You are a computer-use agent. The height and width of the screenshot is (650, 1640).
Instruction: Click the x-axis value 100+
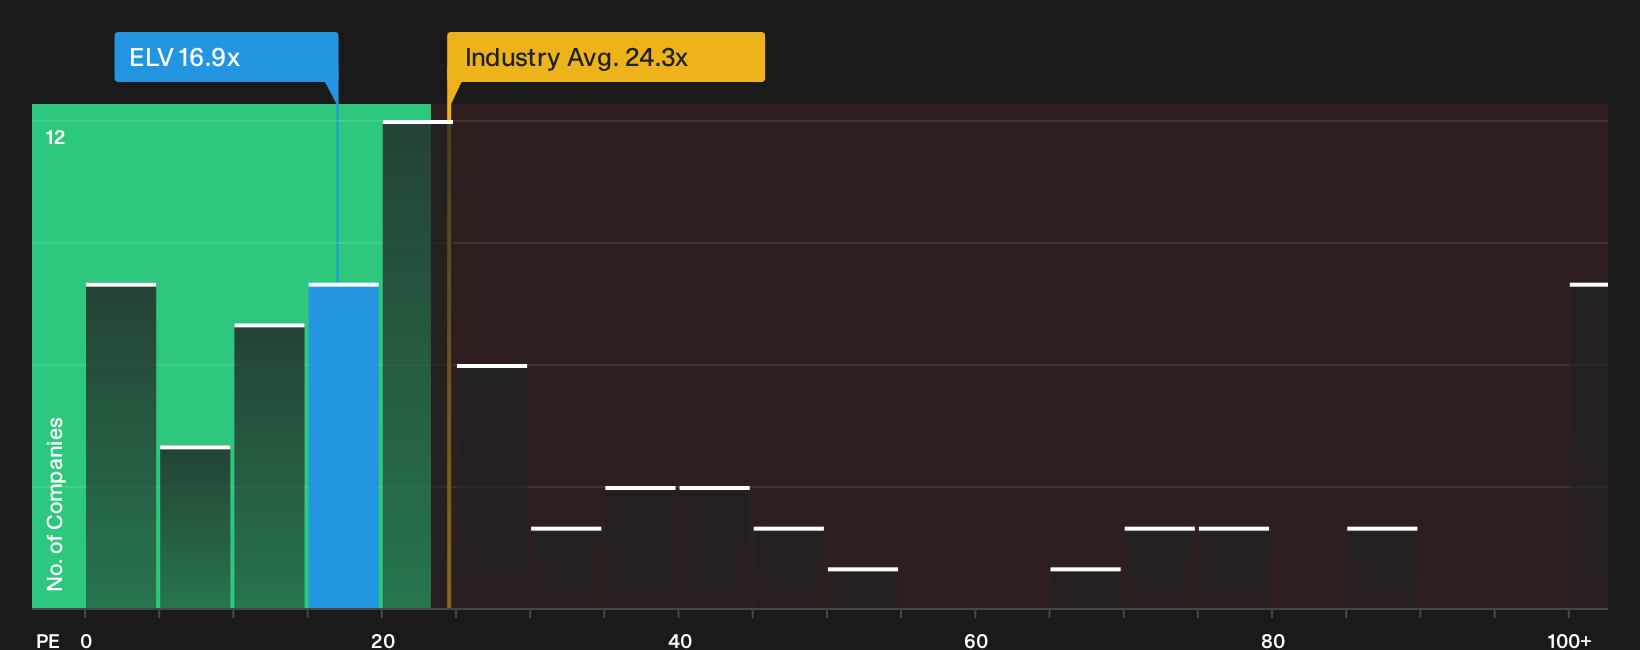tap(1569, 641)
